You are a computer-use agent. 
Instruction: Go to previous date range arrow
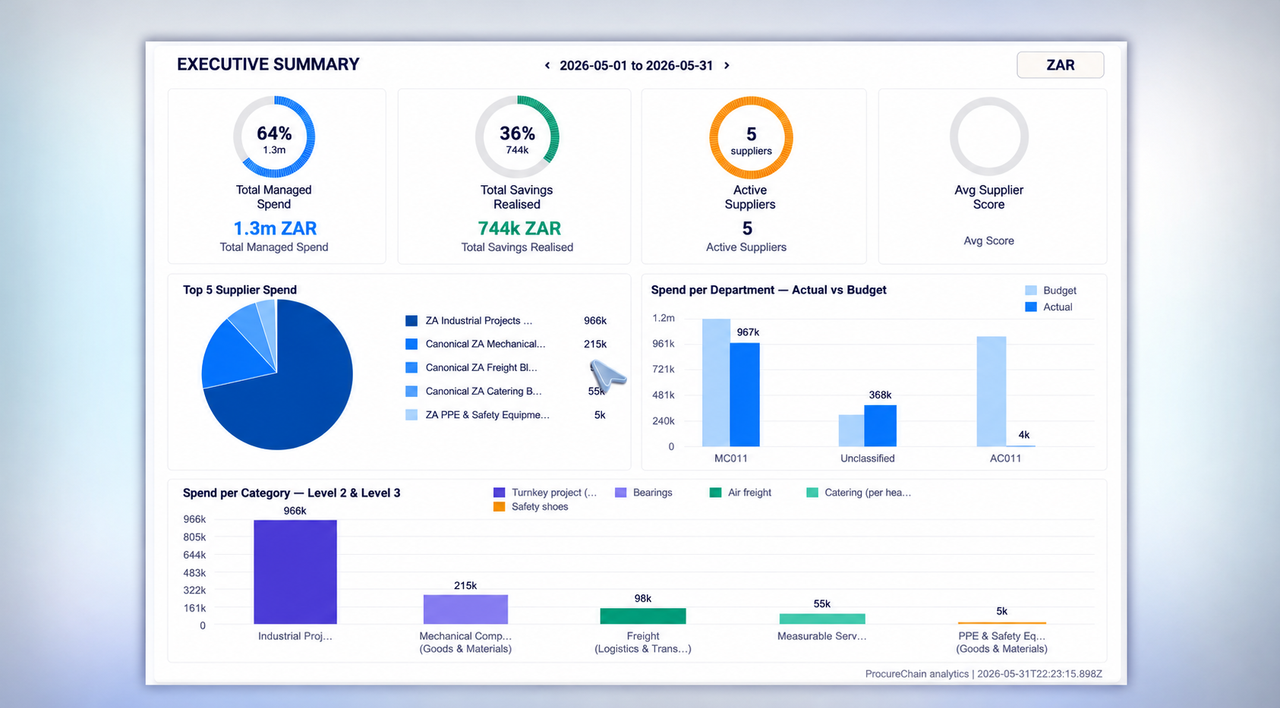(547, 66)
